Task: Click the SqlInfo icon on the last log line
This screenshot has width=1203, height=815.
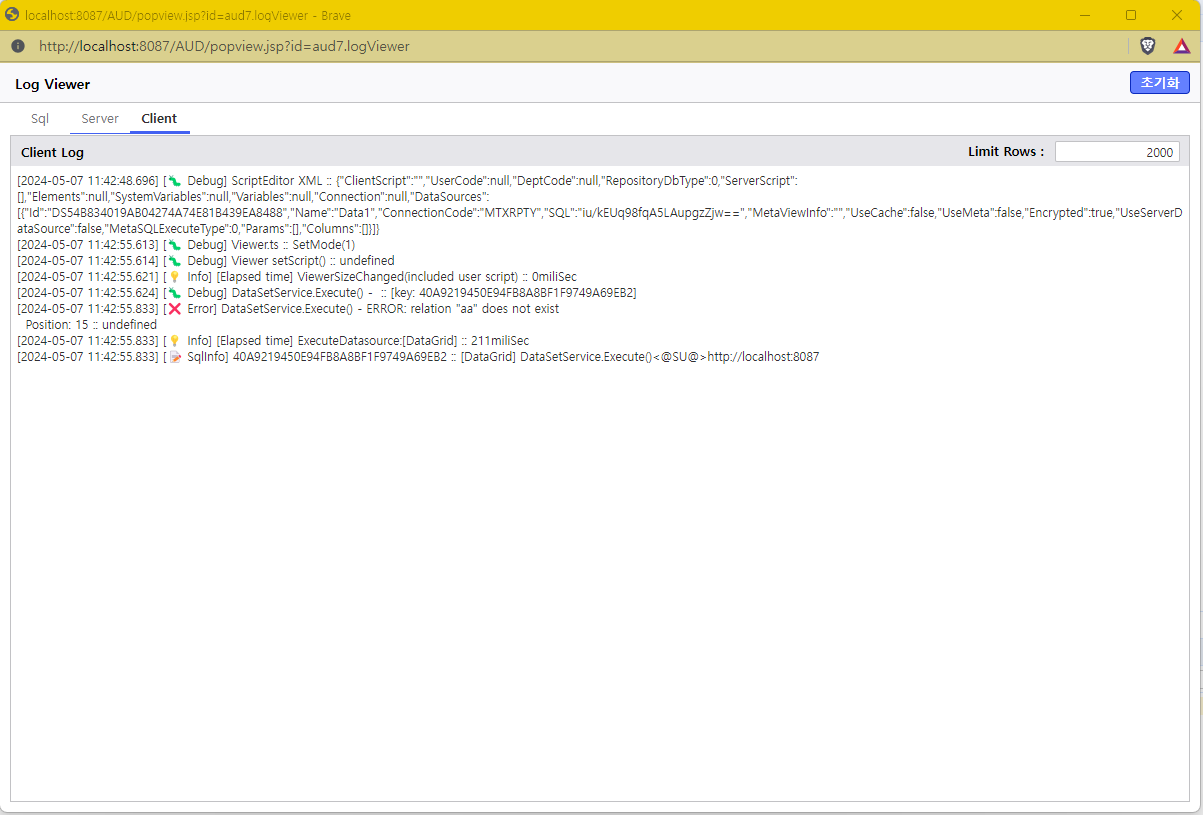Action: (175, 357)
